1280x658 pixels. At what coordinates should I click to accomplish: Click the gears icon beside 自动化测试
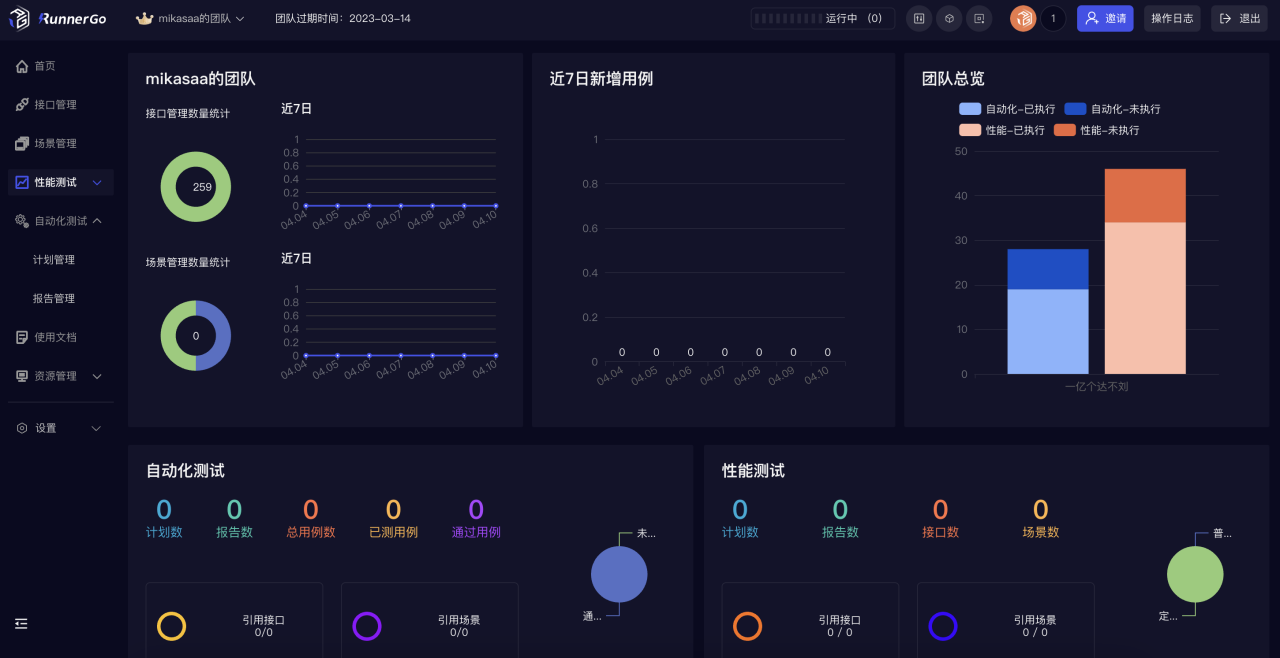[x=22, y=221]
